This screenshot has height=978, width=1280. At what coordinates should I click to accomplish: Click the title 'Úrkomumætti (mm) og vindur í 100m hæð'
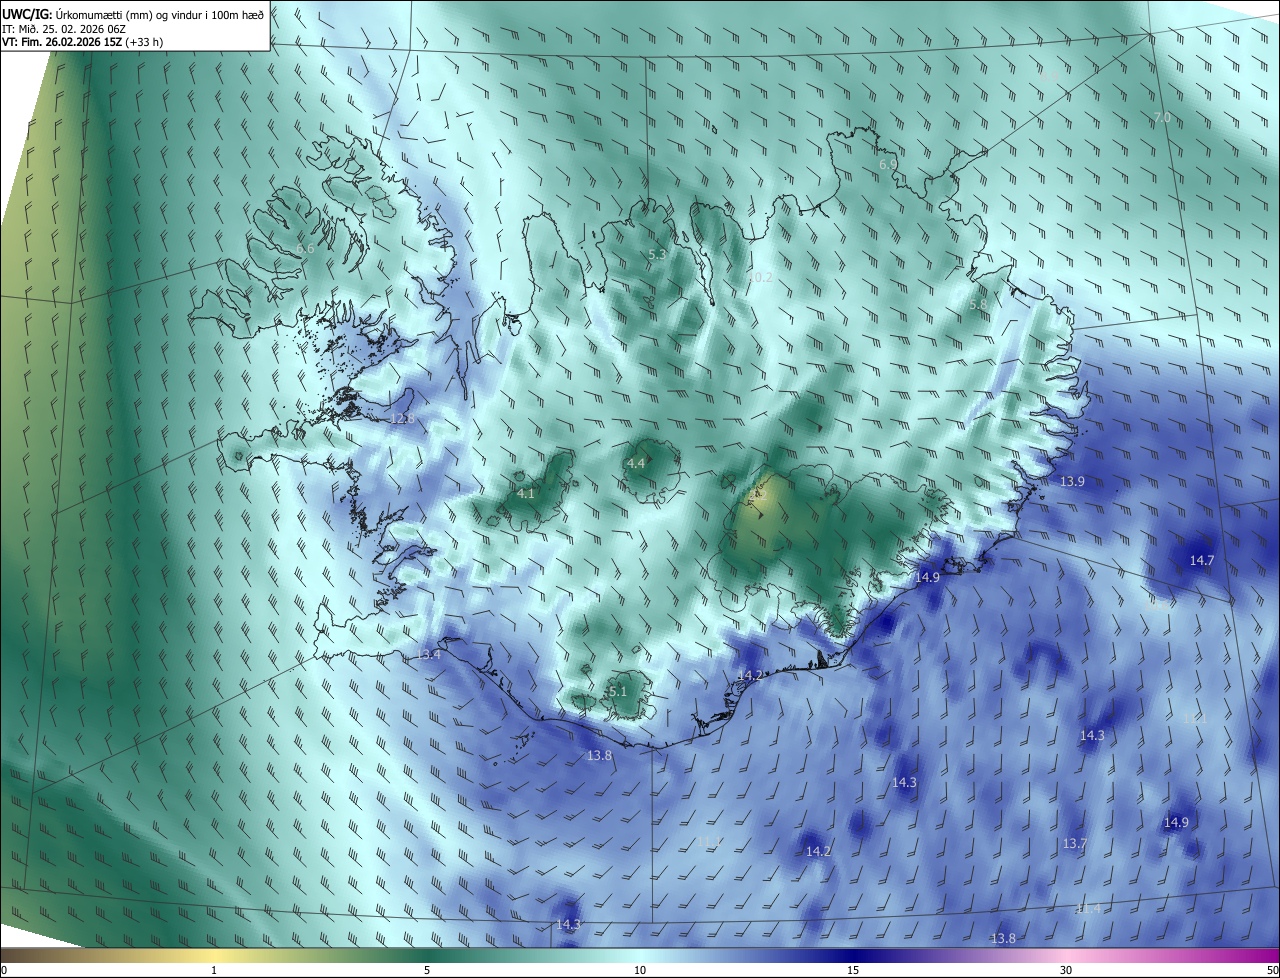[x=160, y=14]
